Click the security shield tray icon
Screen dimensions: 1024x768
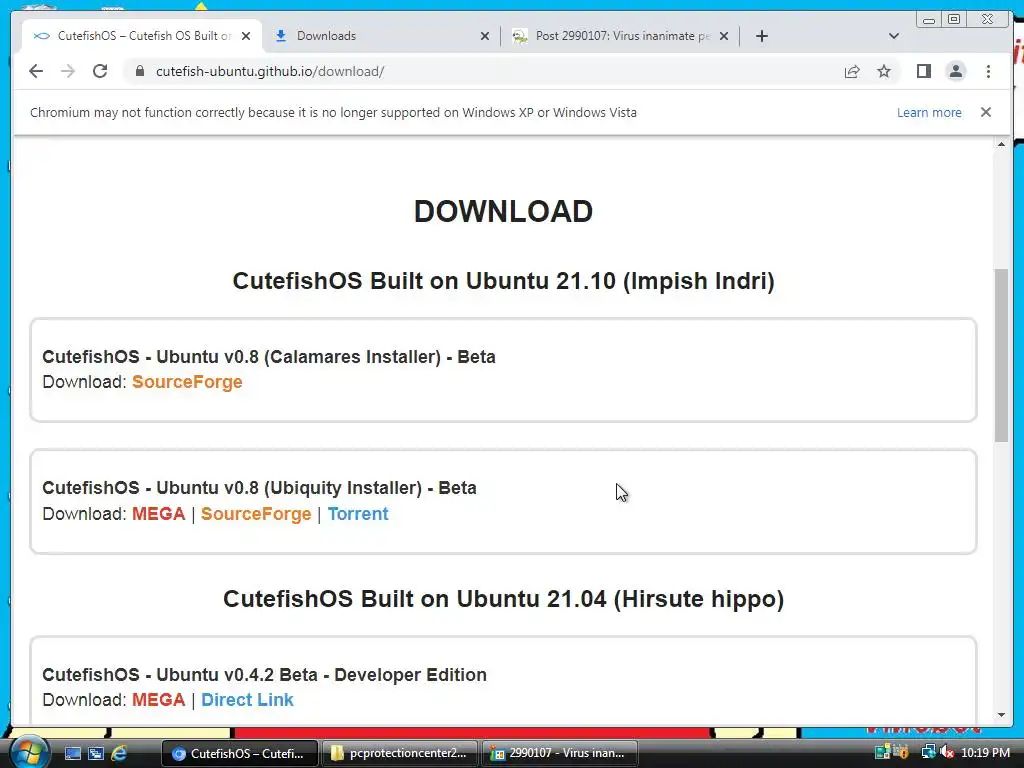tap(901, 752)
